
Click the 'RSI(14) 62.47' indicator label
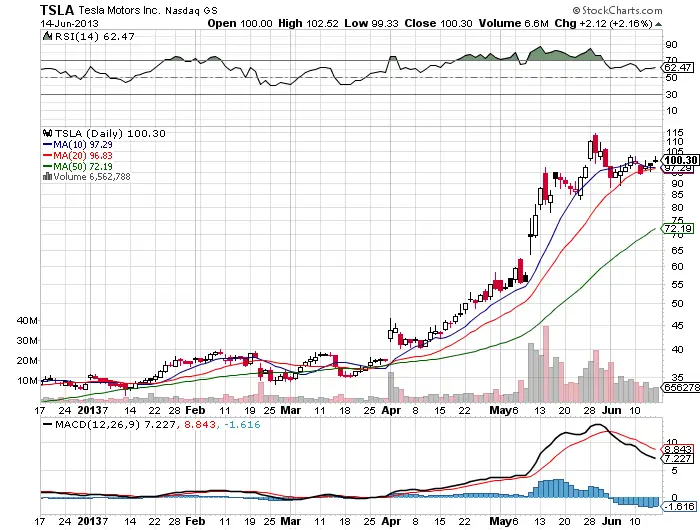click(x=95, y=37)
